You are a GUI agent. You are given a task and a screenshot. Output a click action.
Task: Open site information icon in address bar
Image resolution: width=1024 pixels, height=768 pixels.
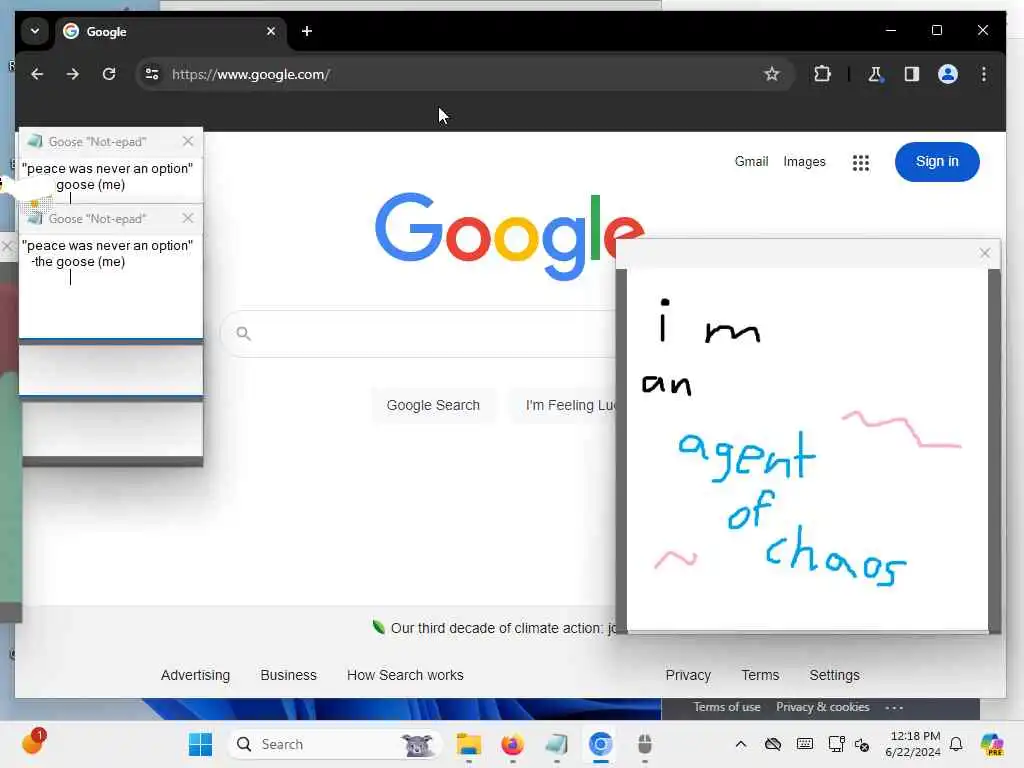point(152,74)
